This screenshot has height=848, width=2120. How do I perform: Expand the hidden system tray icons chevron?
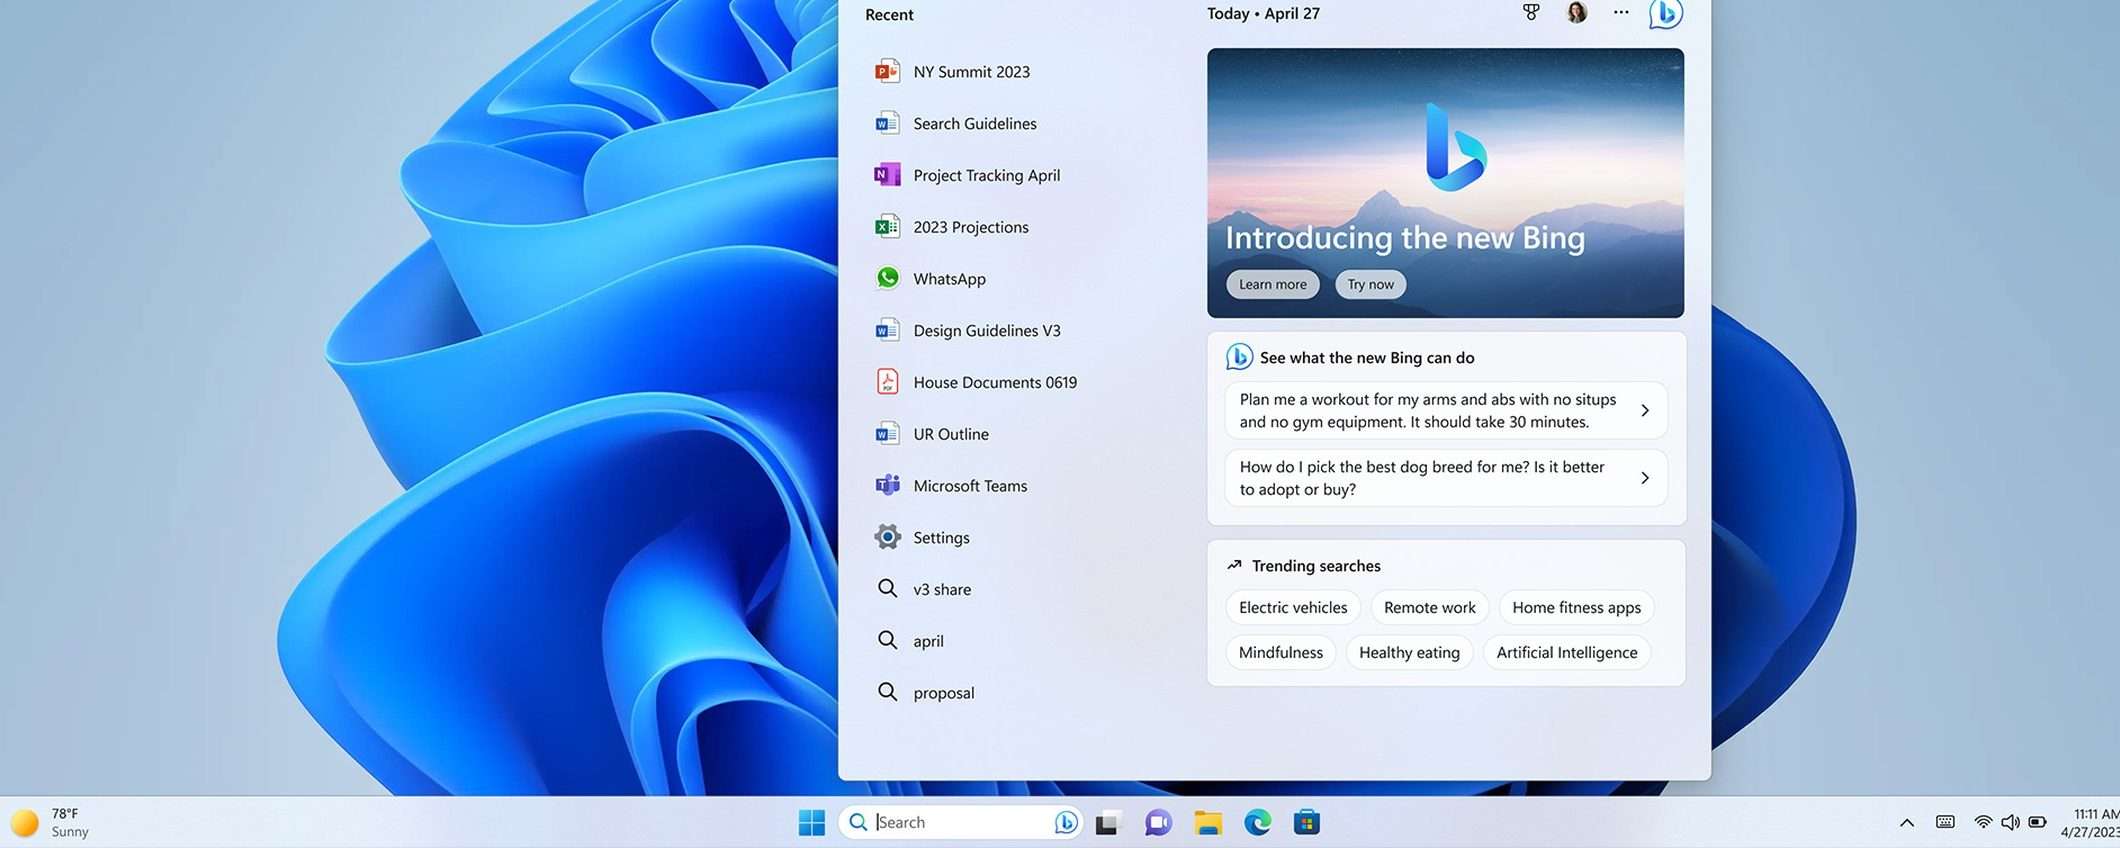[1907, 822]
